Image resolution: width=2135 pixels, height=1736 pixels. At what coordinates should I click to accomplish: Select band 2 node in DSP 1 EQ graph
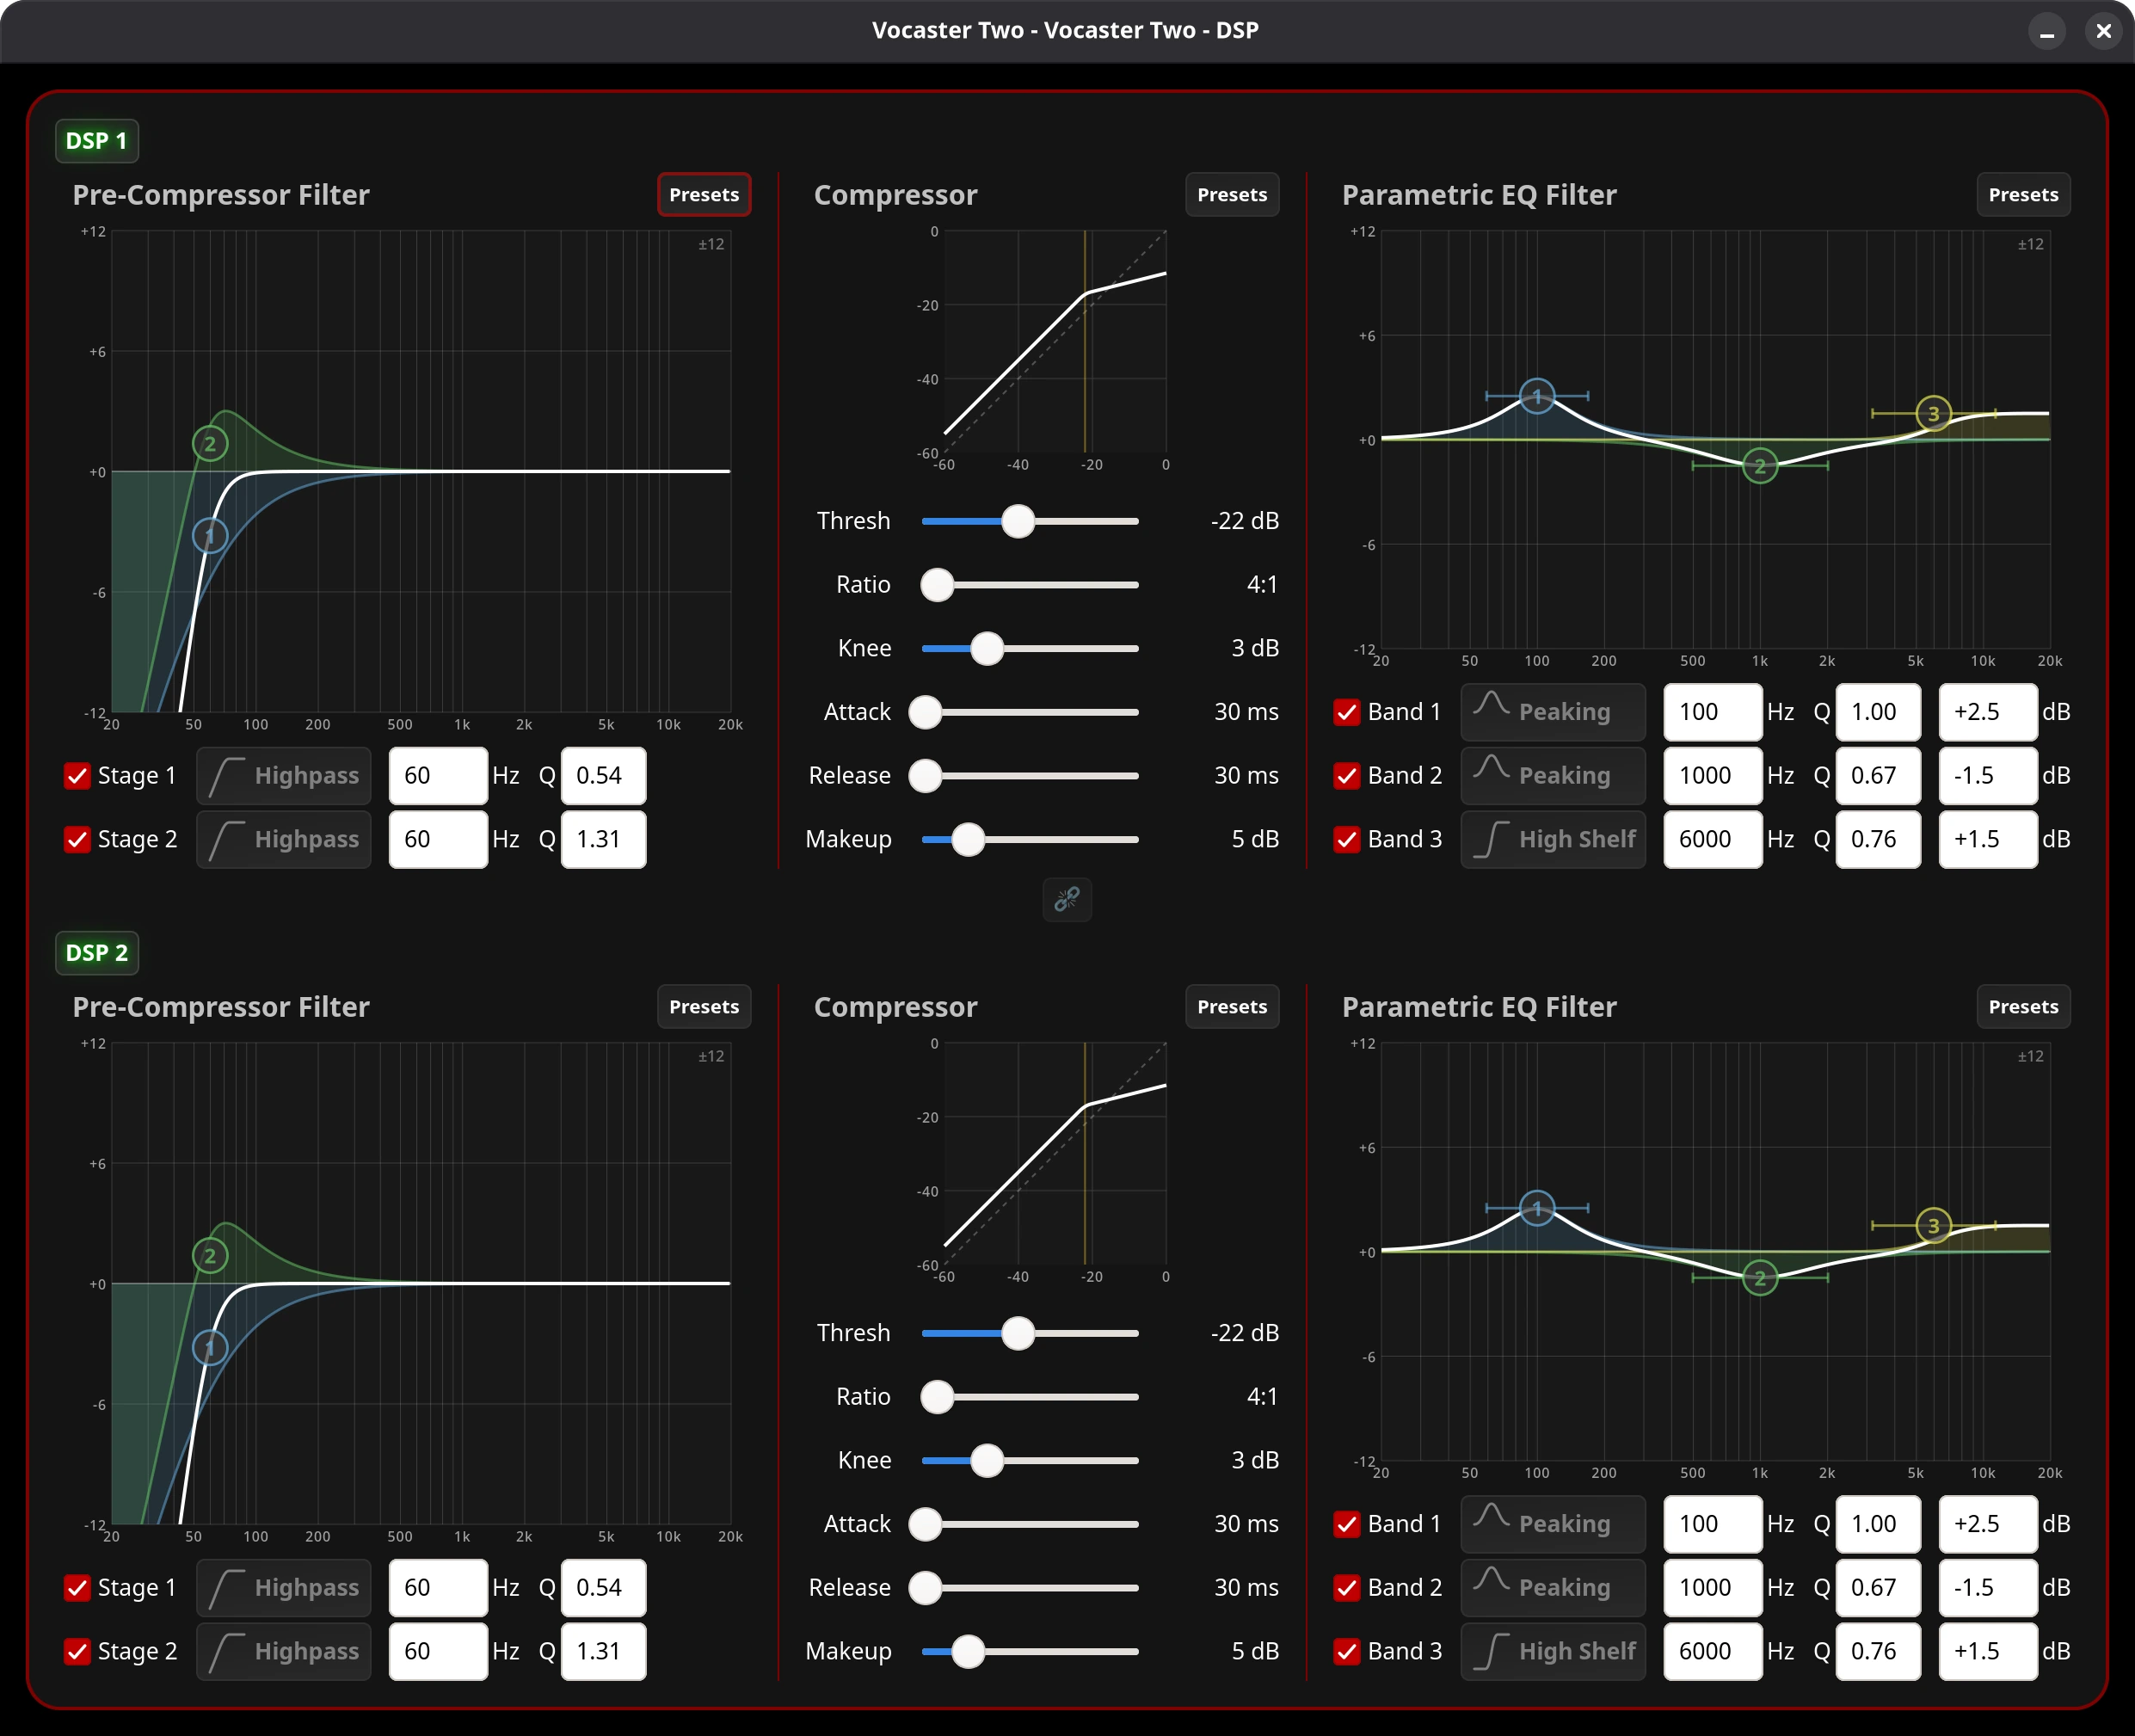1760,466
